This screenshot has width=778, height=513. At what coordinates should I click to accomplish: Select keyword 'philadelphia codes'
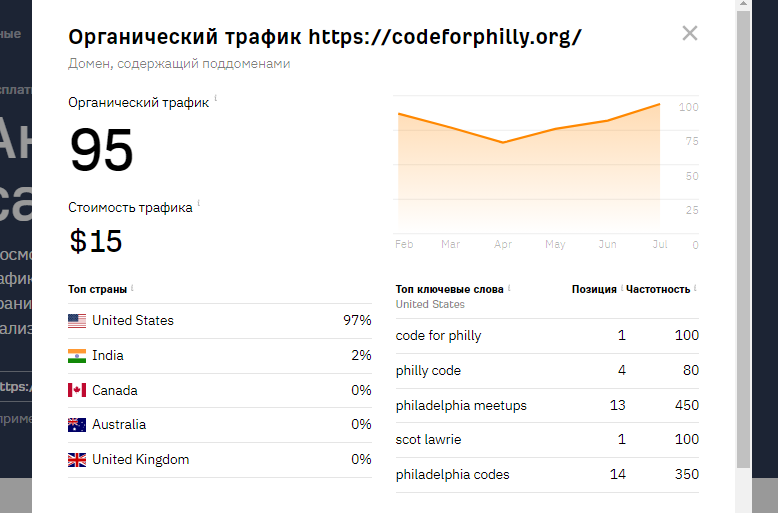click(x=452, y=474)
